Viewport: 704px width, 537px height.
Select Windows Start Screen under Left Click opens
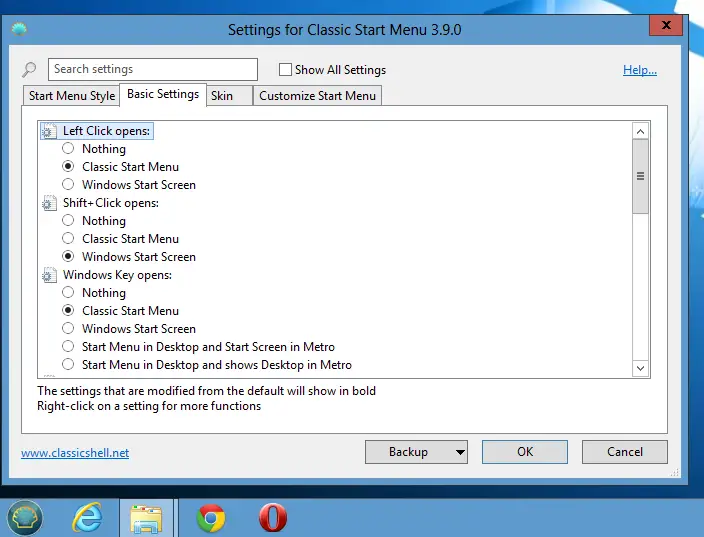click(68, 184)
